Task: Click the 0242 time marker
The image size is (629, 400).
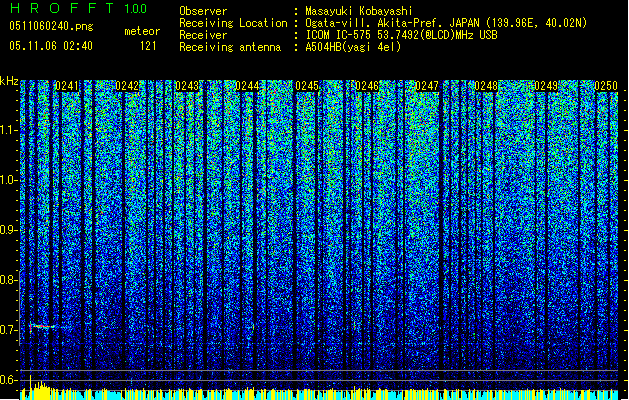Action: (127, 86)
